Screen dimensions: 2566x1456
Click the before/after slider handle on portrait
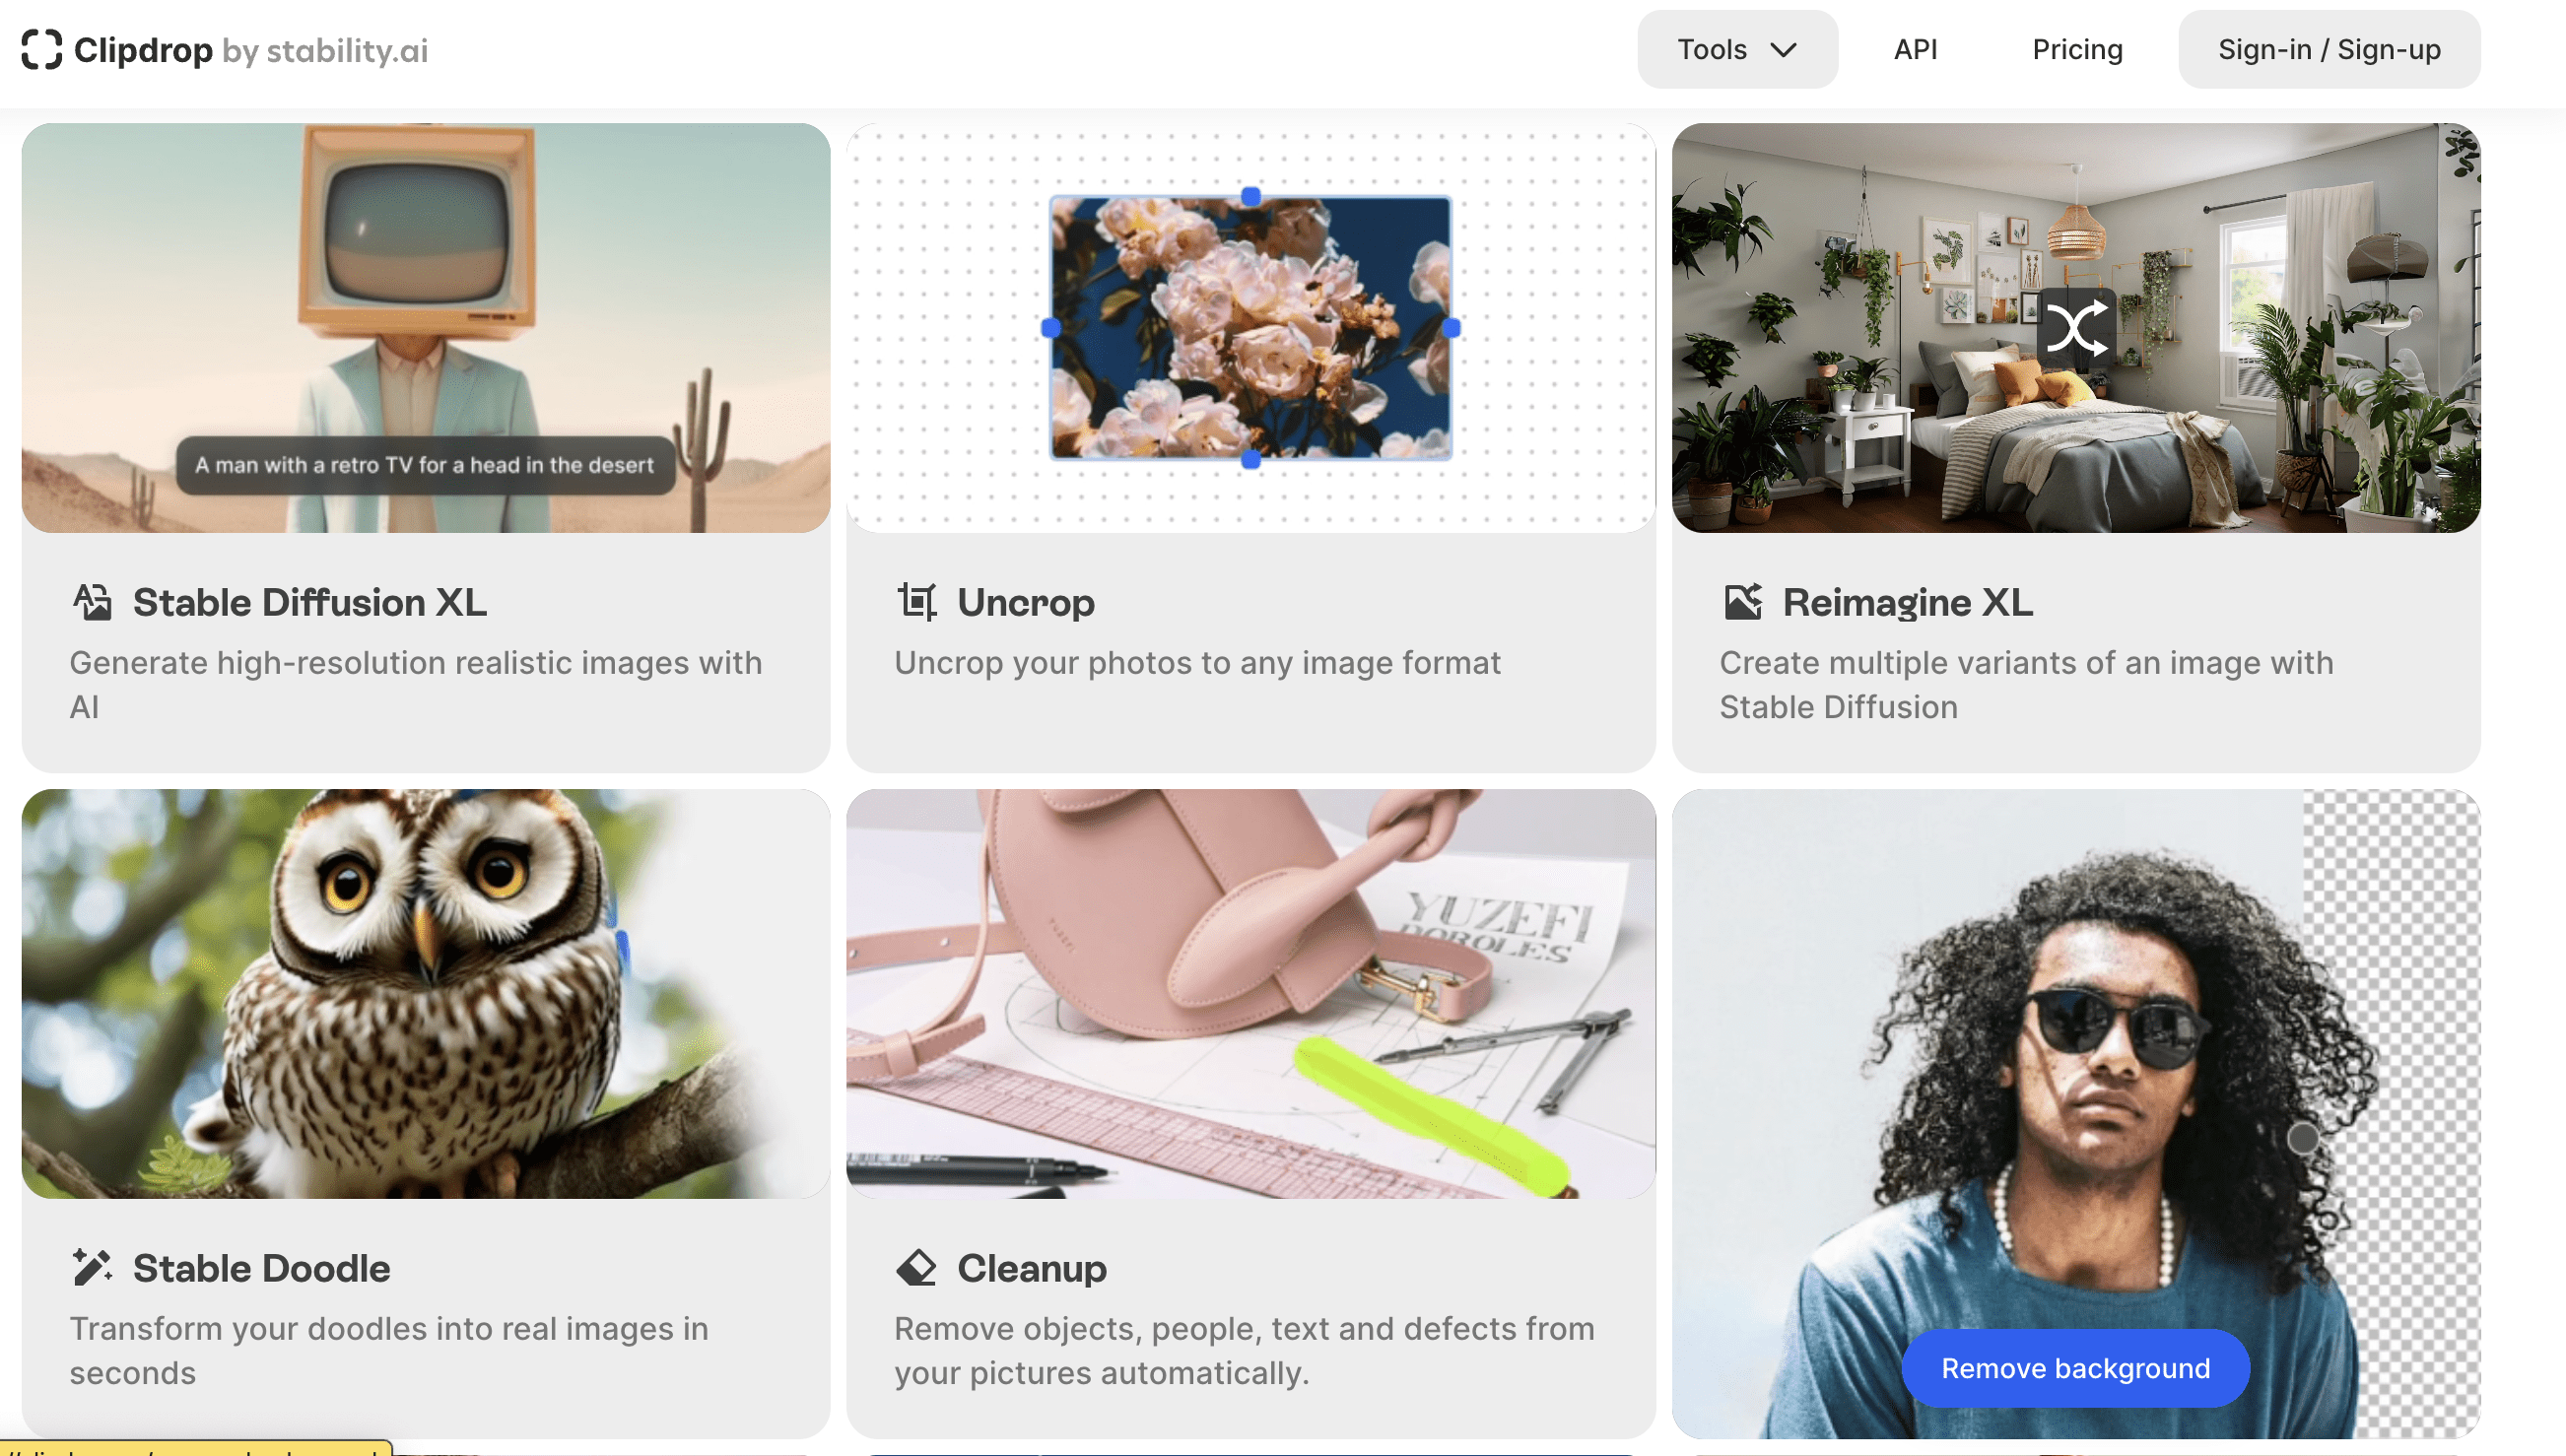tap(2303, 1138)
